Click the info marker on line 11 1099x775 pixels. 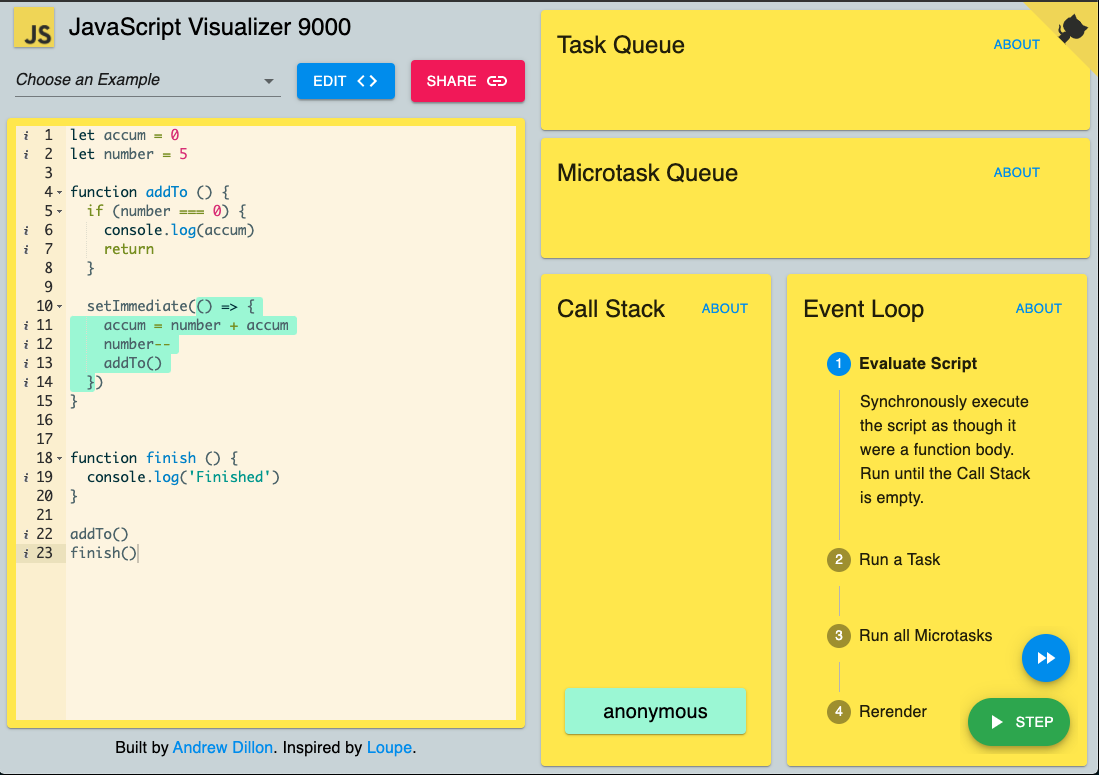pyautogui.click(x=26, y=325)
